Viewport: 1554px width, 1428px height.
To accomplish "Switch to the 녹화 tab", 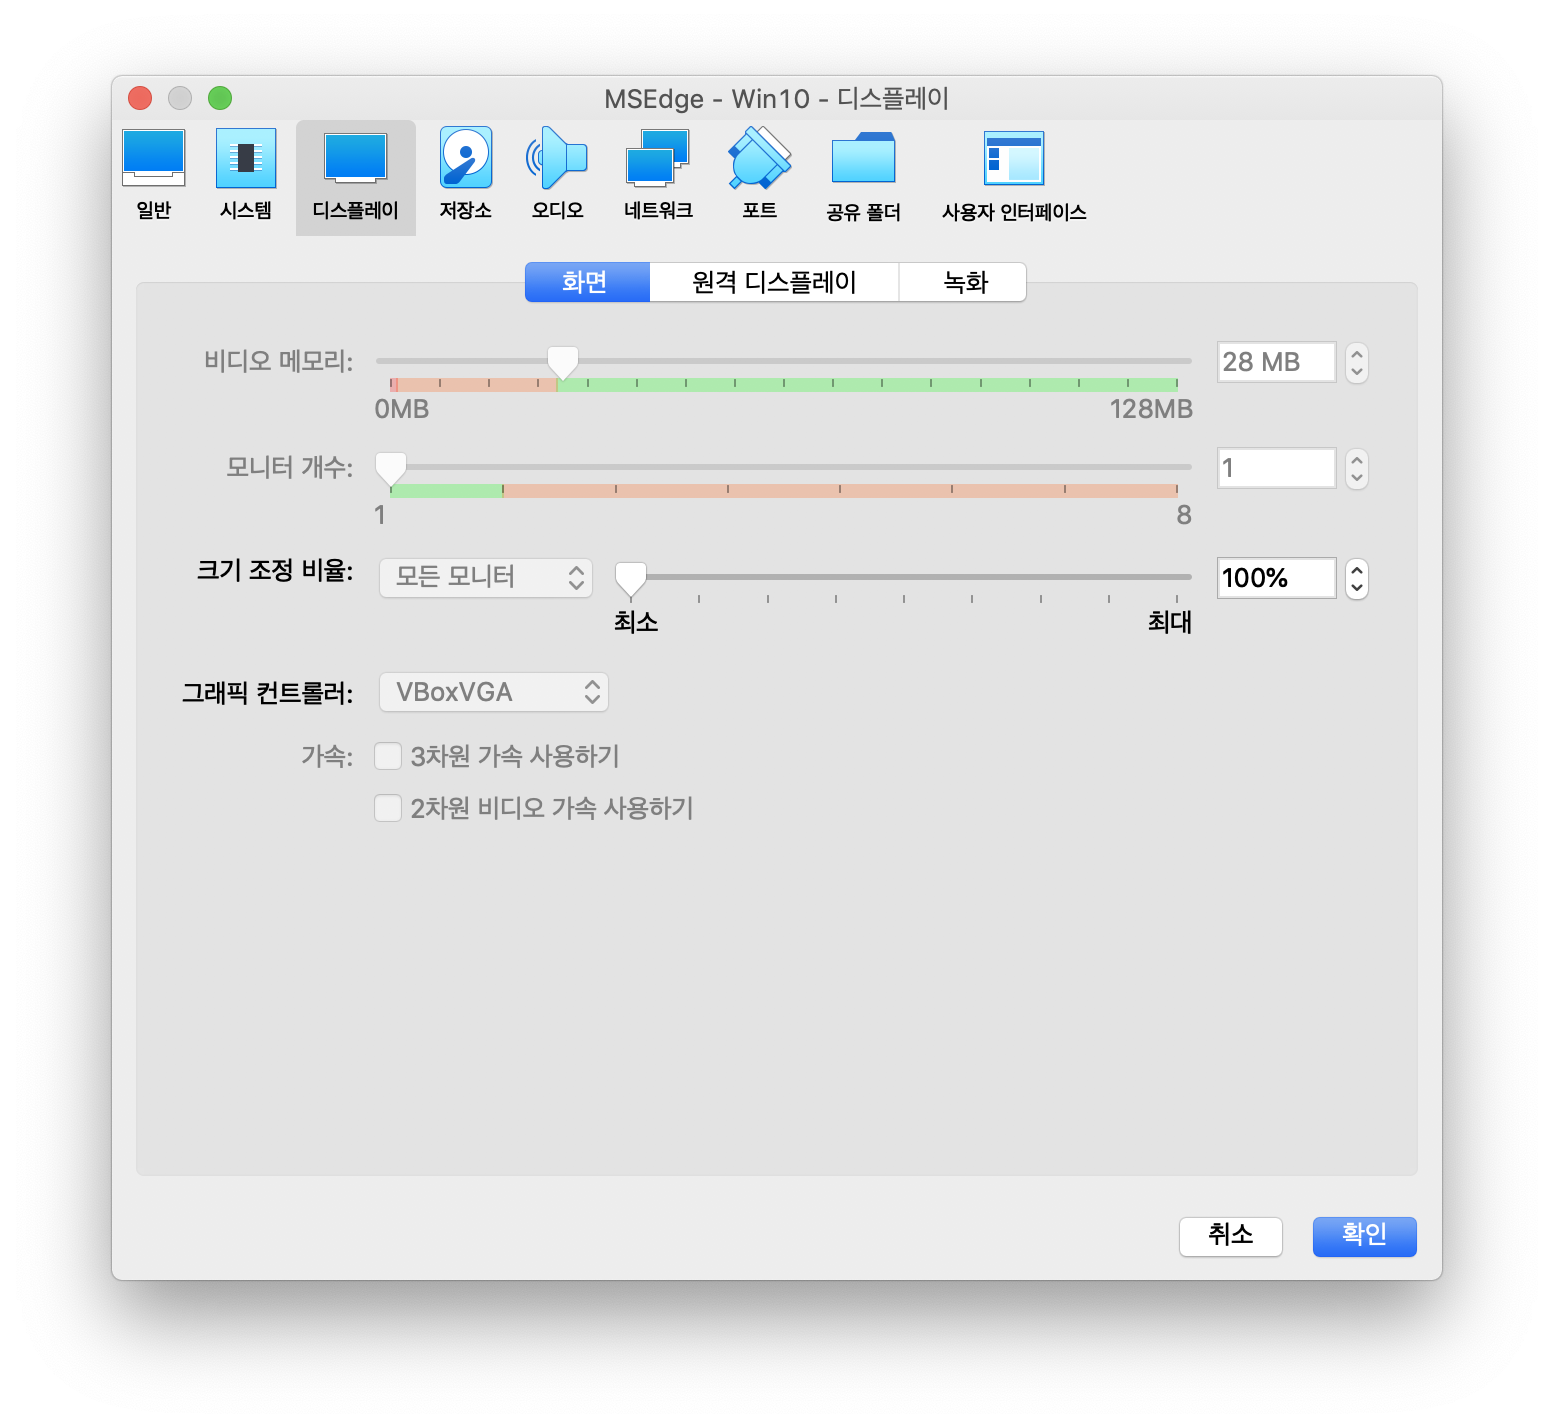I will click(x=964, y=282).
